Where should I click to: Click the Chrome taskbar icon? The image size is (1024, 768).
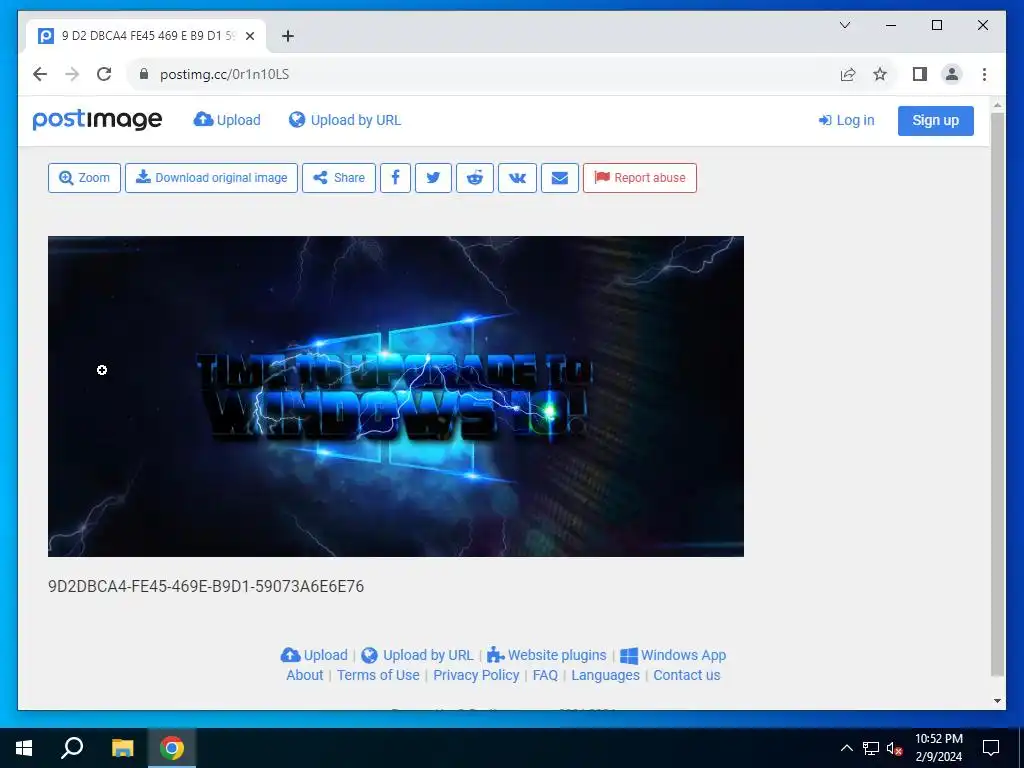click(172, 748)
